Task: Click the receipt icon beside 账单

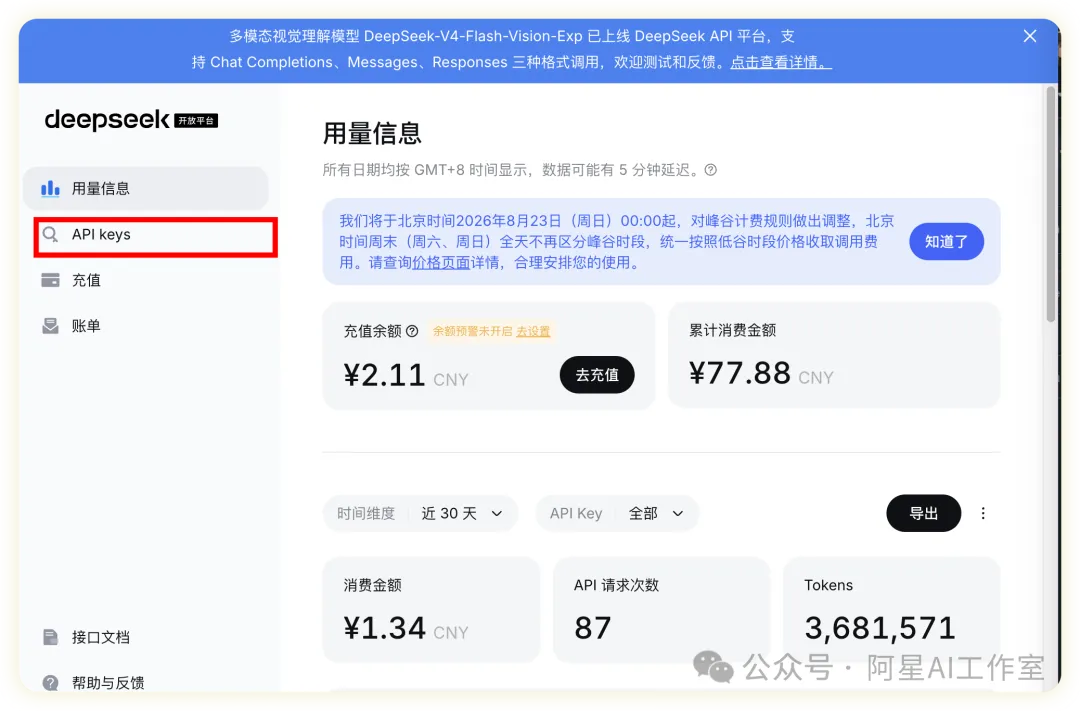Action: 50,326
